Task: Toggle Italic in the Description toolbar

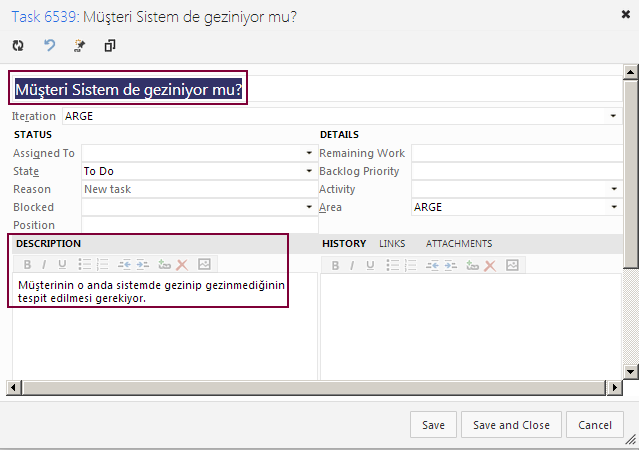Action: click(44, 265)
